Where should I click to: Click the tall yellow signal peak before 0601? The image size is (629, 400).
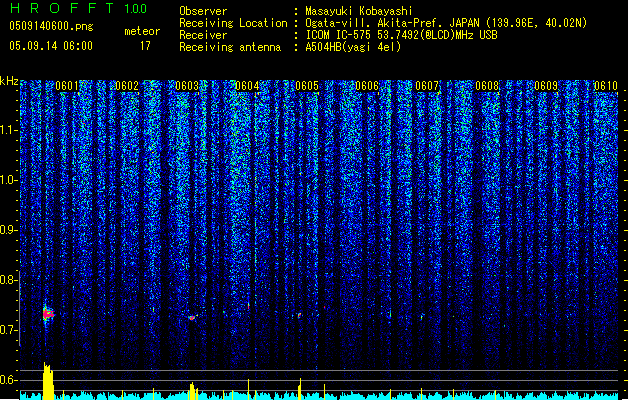pyautogui.click(x=48, y=381)
